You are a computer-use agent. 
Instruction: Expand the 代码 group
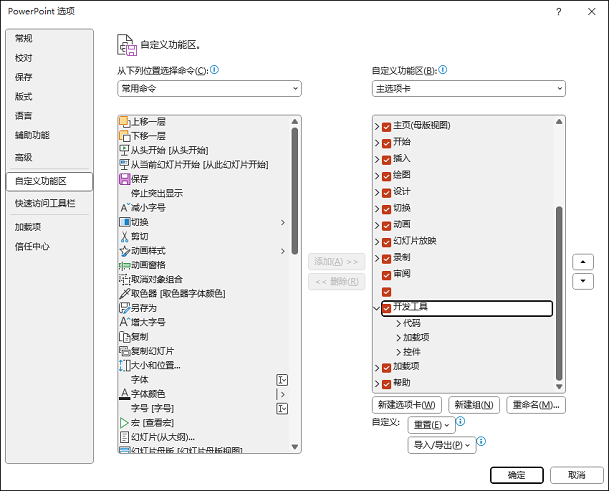coord(398,323)
